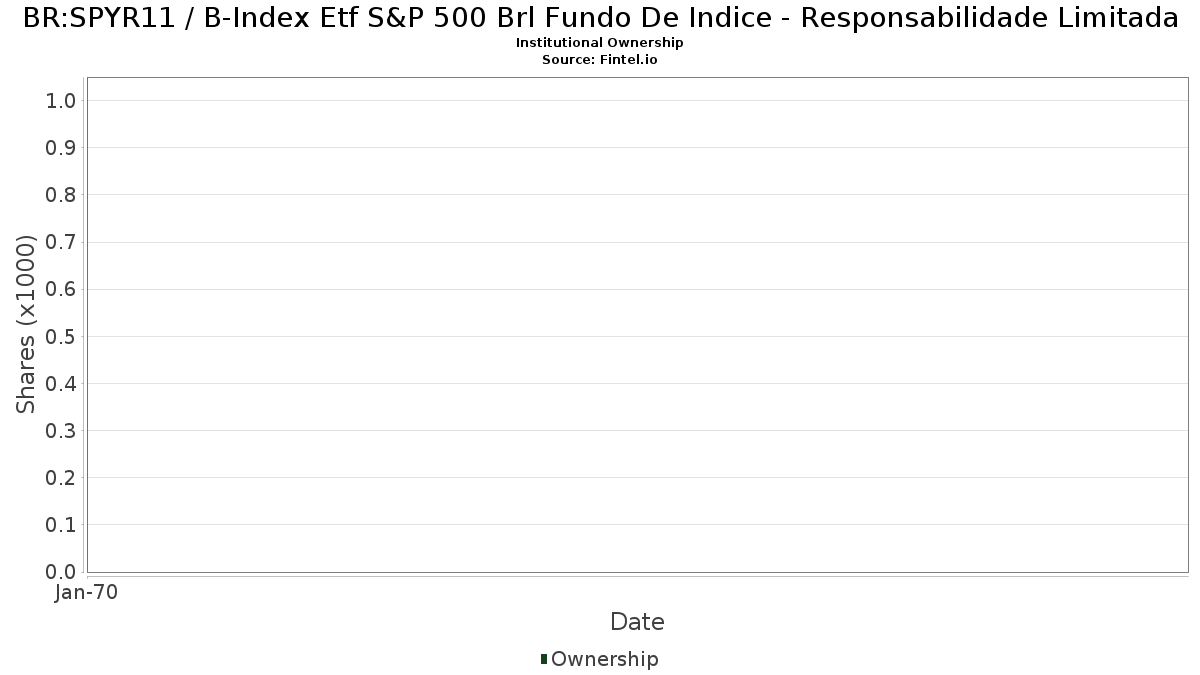Image resolution: width=1200 pixels, height=675 pixels.
Task: Click the center of the empty plot area
Action: tap(637, 324)
